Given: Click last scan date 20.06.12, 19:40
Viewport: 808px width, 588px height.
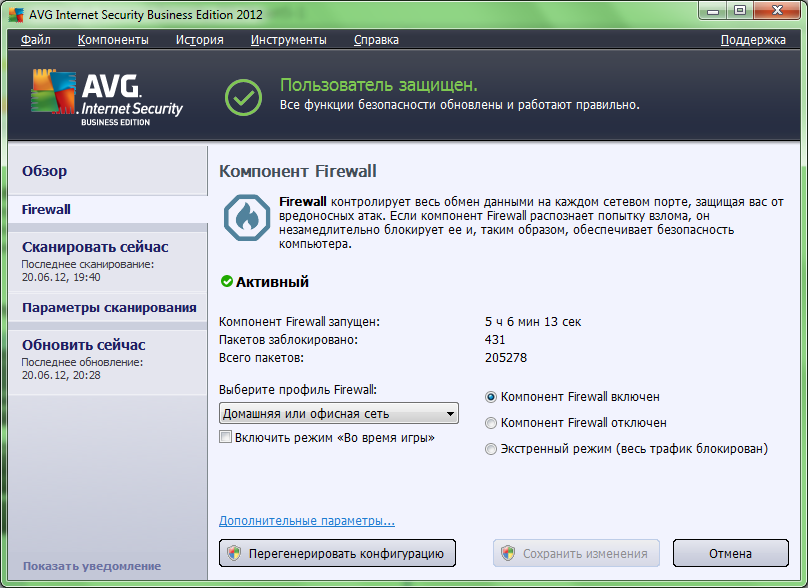Looking at the screenshot, I should (61, 277).
